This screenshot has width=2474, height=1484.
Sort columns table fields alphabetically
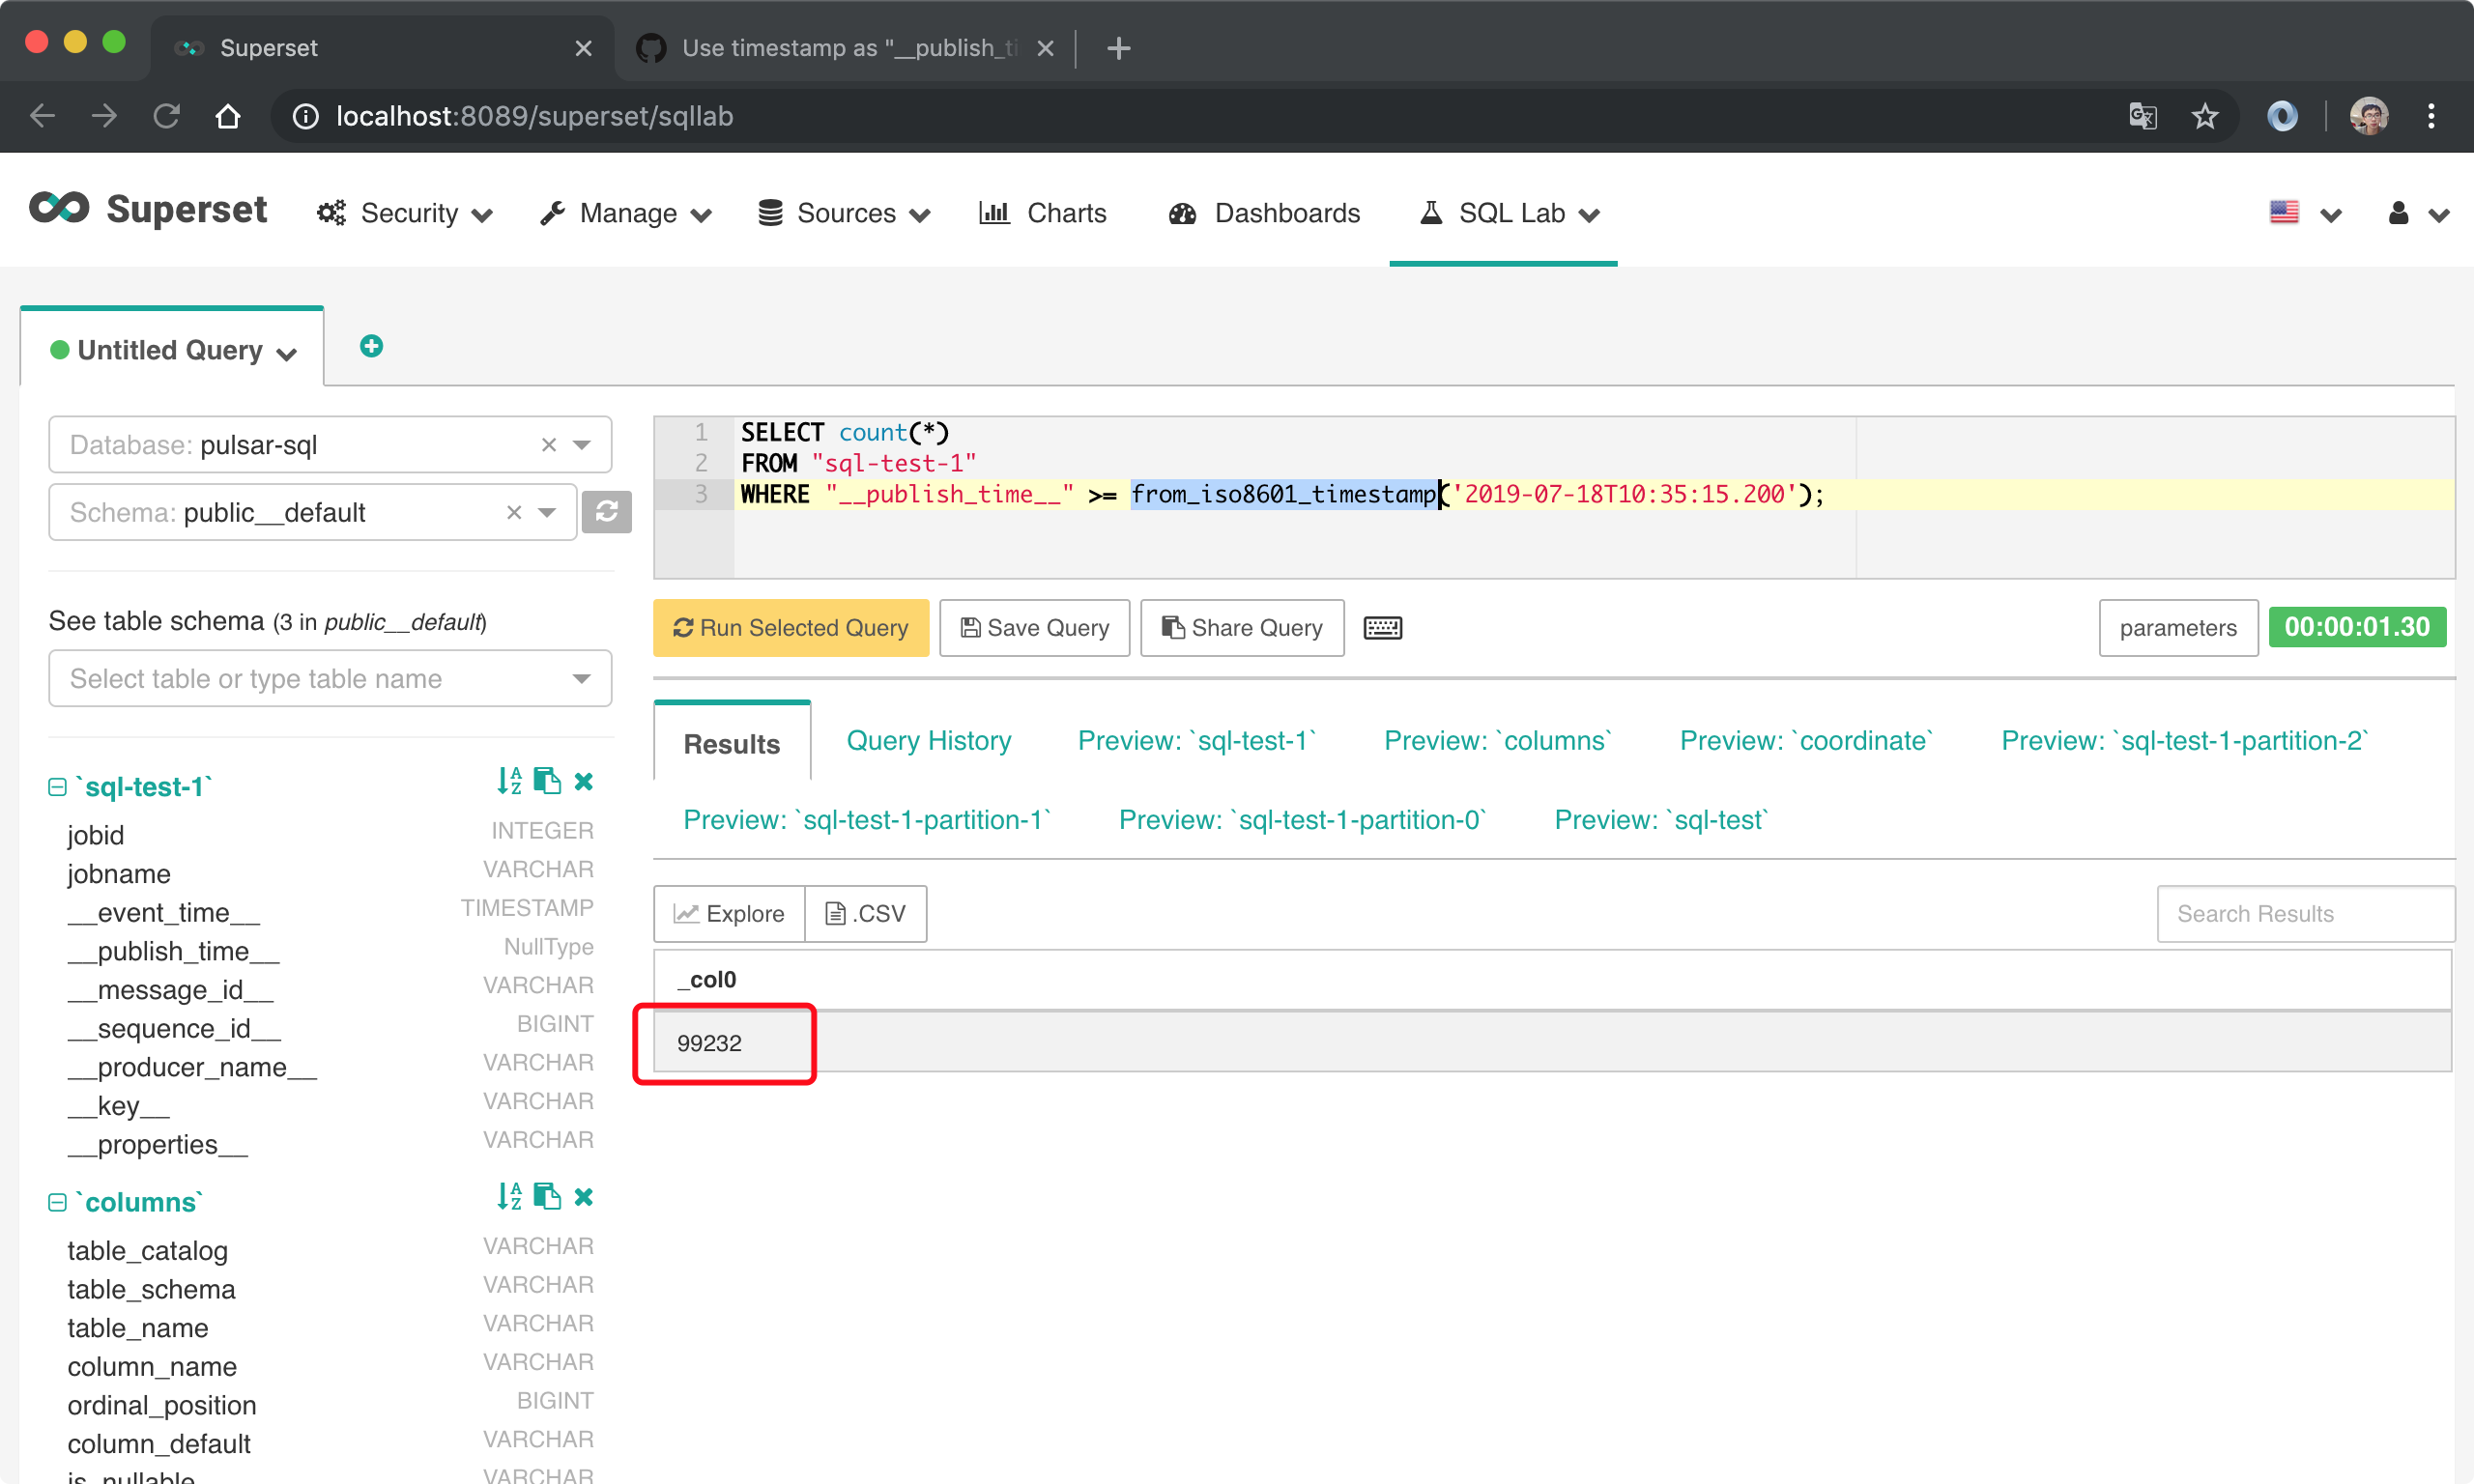[509, 1197]
